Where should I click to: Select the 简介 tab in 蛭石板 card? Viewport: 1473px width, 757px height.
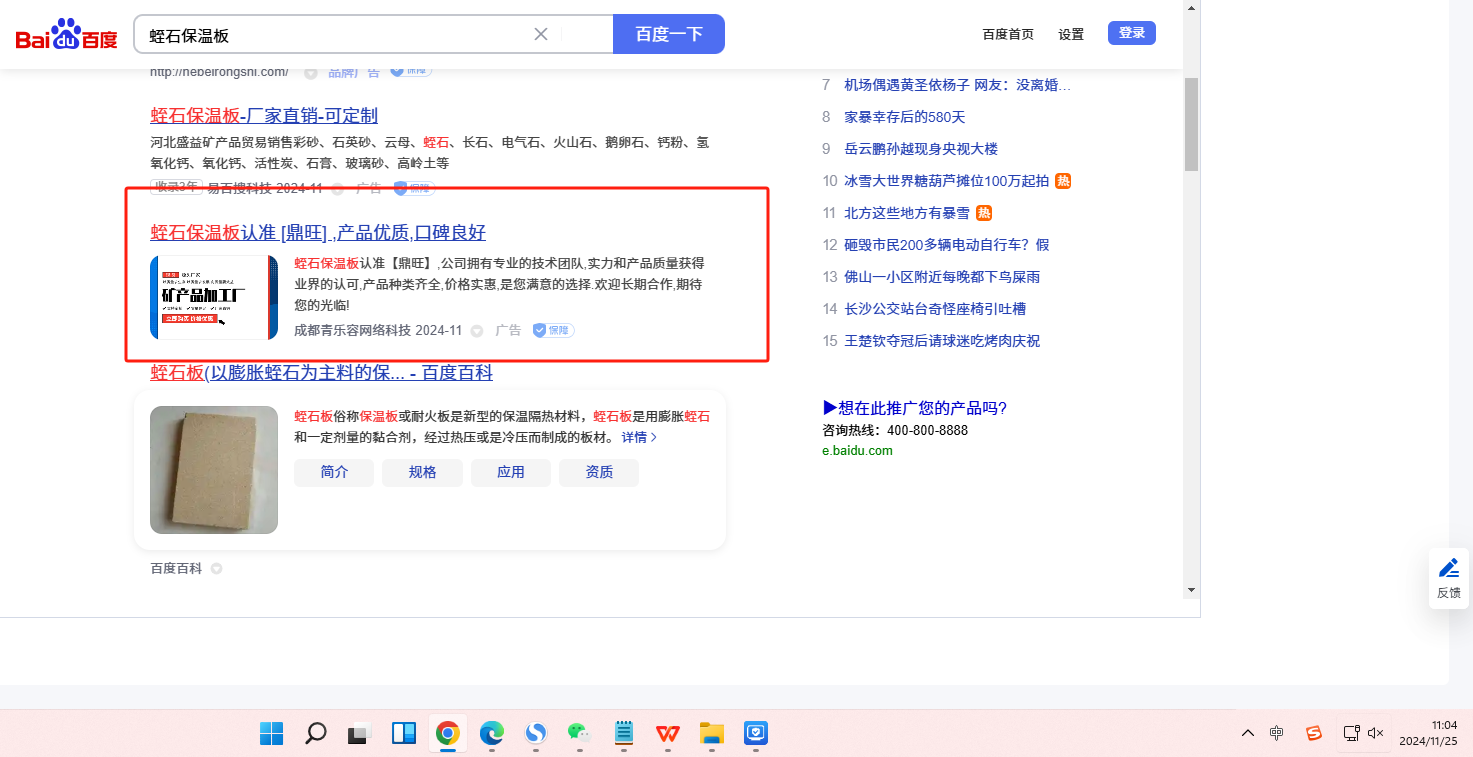coord(334,472)
